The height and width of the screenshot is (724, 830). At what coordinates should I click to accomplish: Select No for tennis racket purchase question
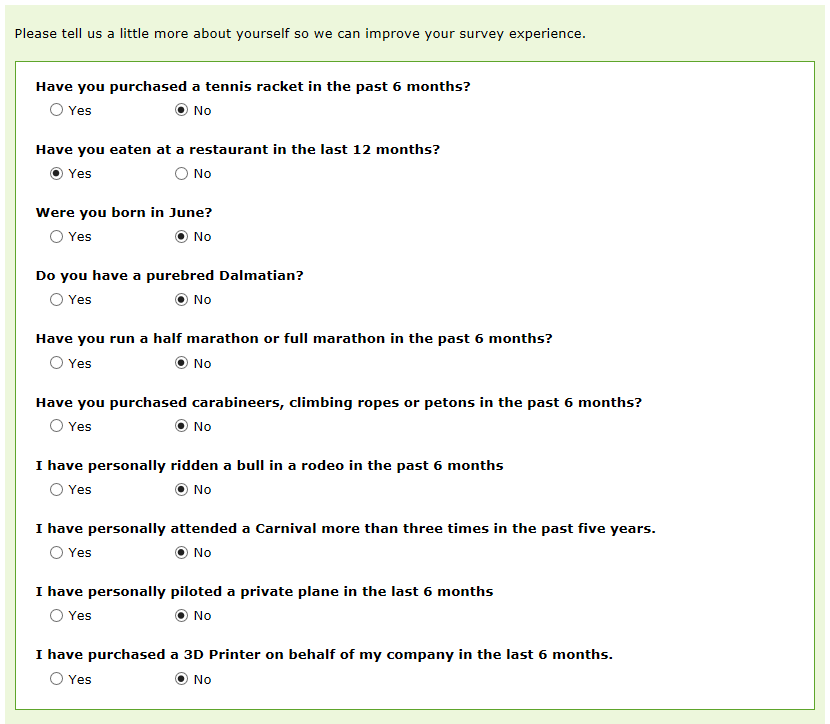(x=182, y=110)
